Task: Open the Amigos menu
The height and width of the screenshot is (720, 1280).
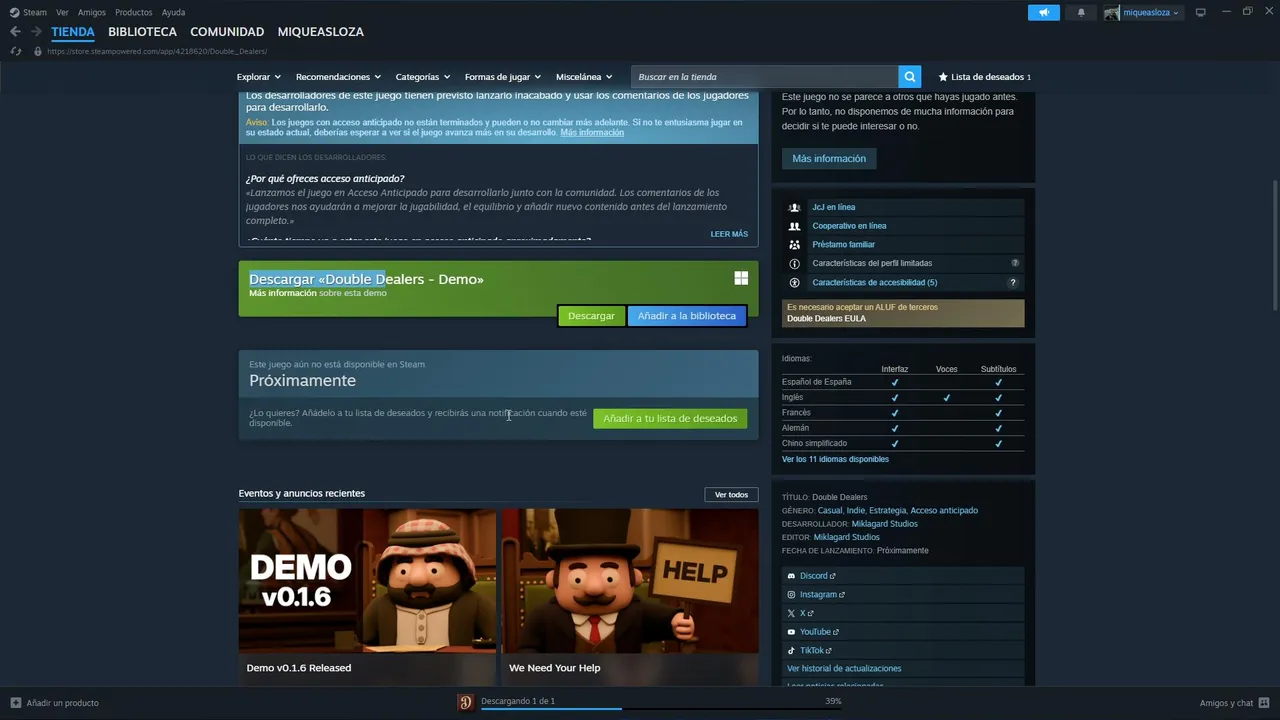Action: tap(92, 12)
